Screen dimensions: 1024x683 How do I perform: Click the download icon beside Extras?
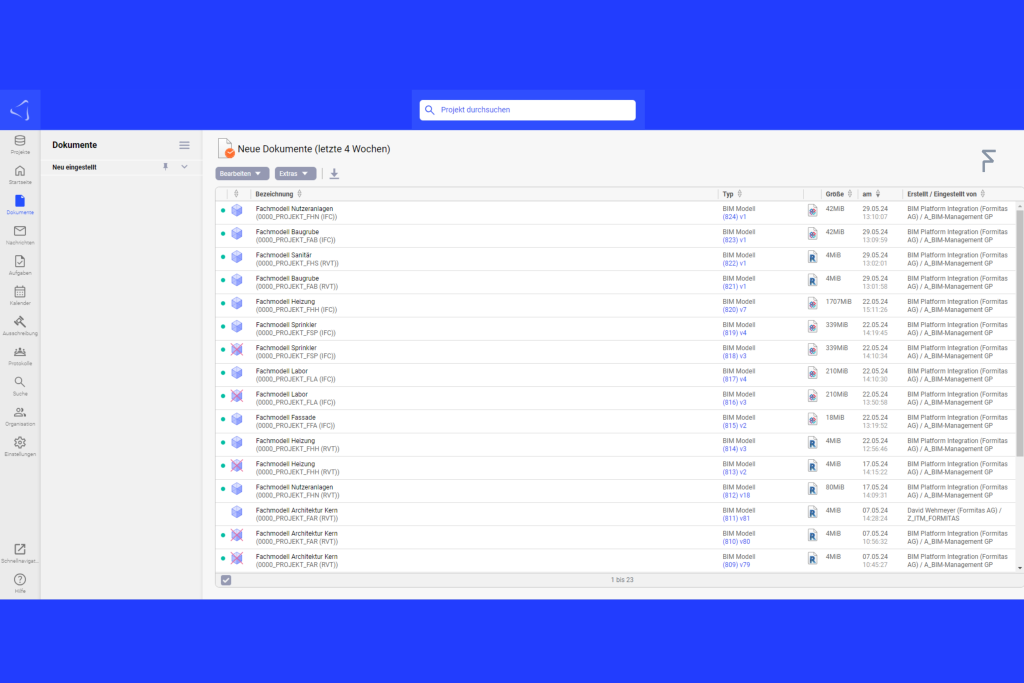pyautogui.click(x=334, y=174)
